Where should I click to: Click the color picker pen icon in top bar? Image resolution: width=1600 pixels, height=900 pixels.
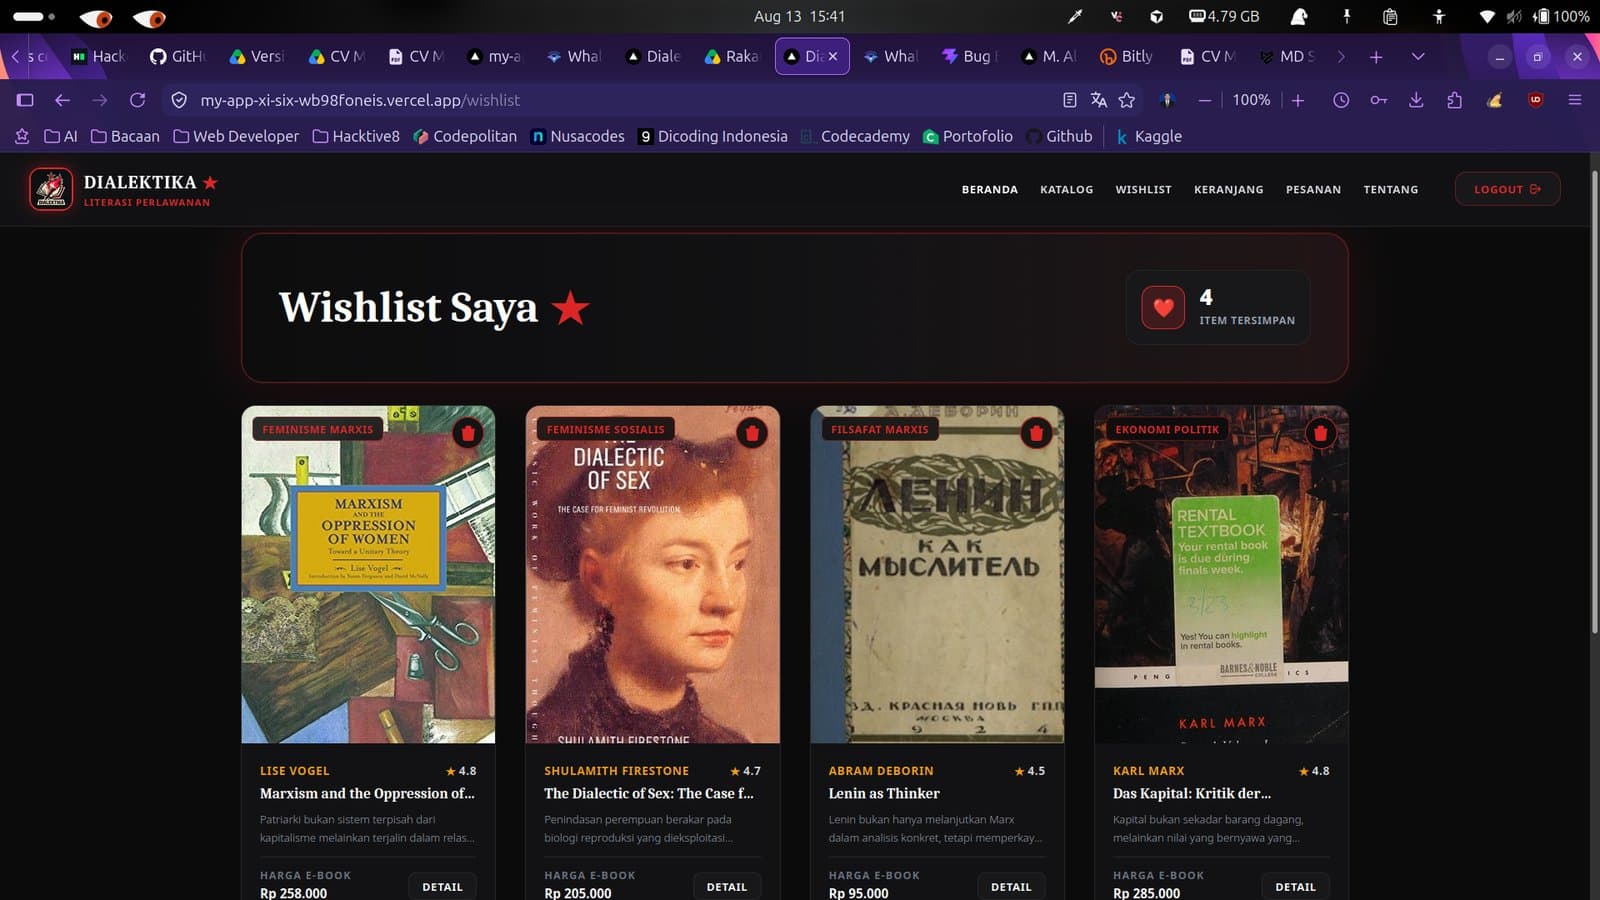(1075, 16)
